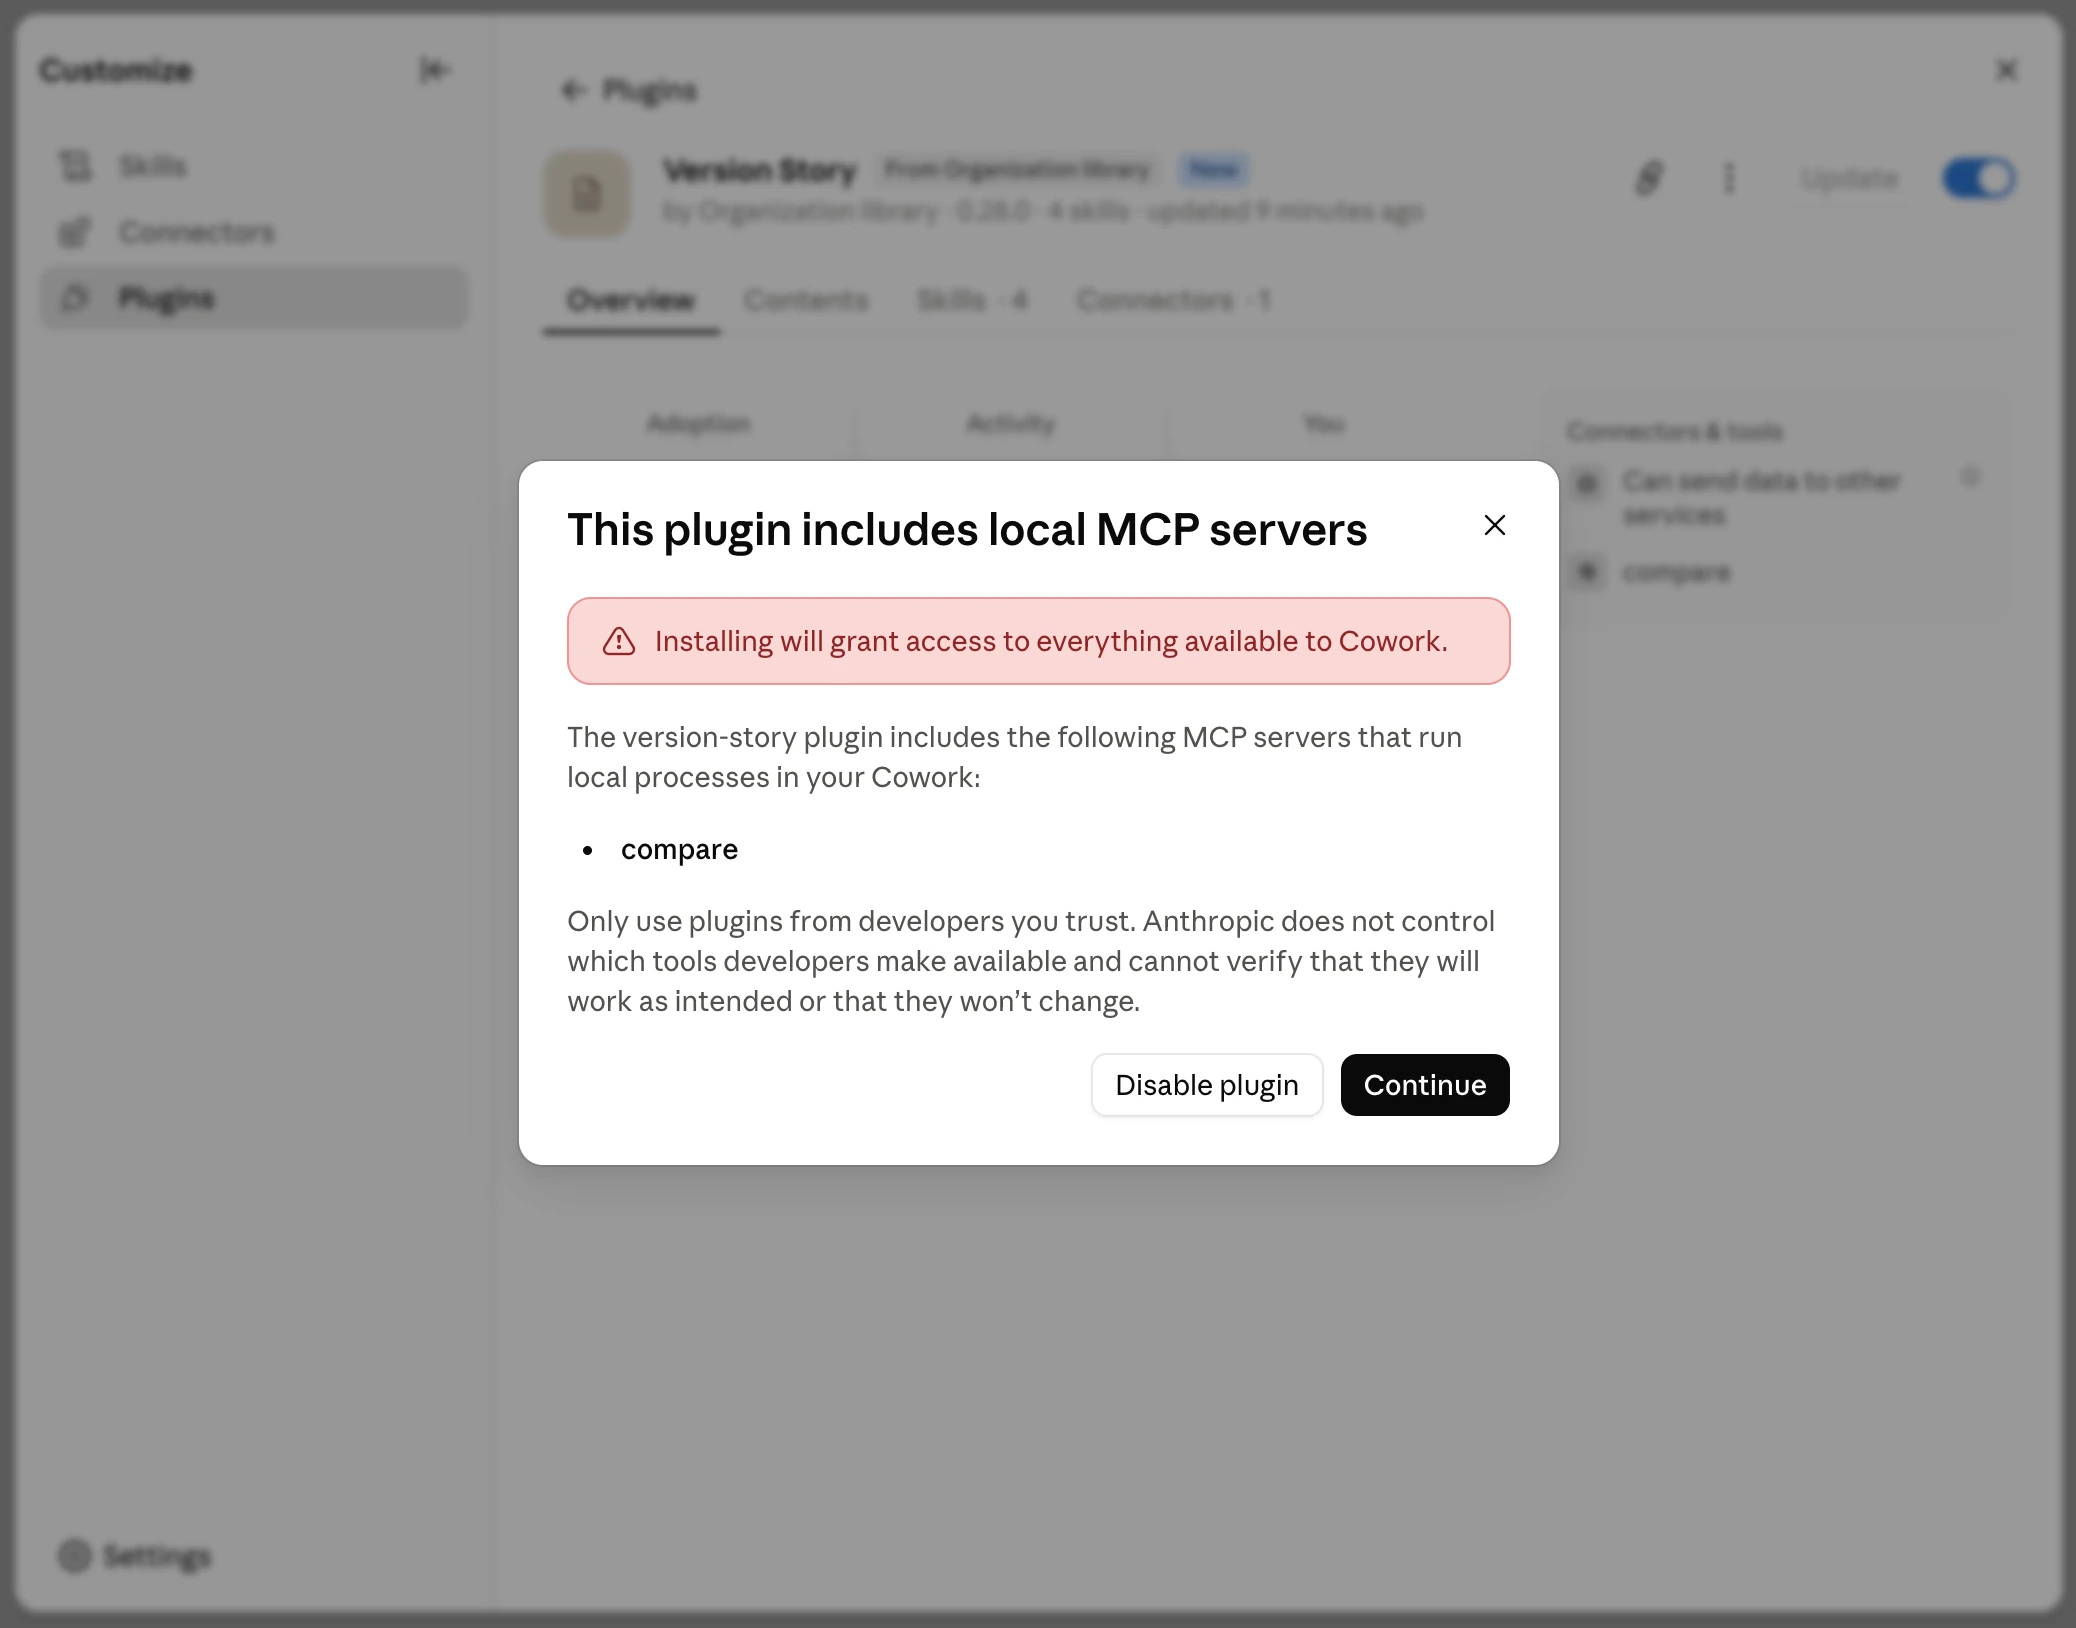Click 'compare' in Connectors & tools panel
This screenshot has height=1628, width=2076.
tap(1676, 573)
